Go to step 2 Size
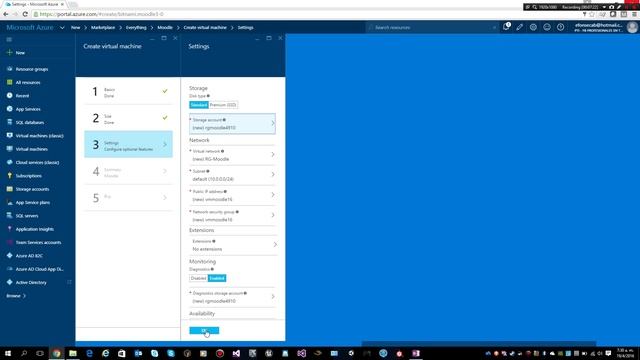The width and height of the screenshot is (640, 360). (x=128, y=118)
